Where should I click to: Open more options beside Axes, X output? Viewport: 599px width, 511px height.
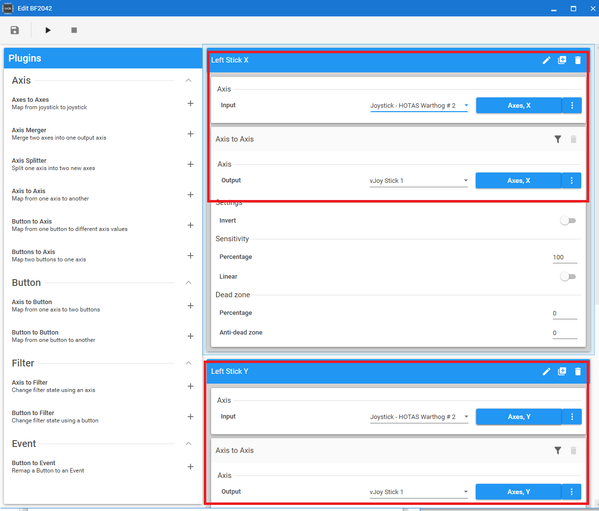[x=571, y=181]
